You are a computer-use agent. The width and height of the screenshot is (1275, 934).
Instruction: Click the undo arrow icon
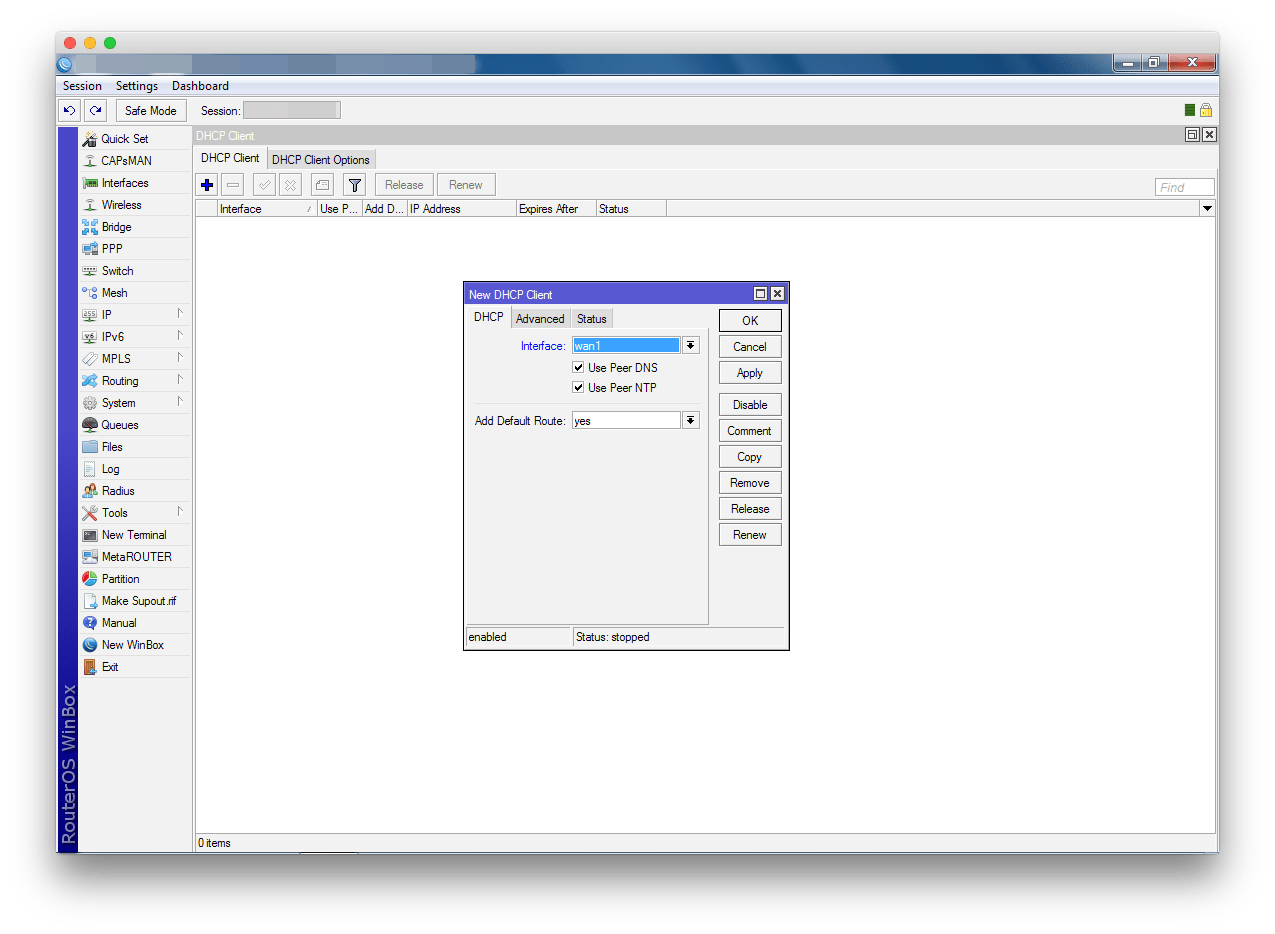coord(69,111)
